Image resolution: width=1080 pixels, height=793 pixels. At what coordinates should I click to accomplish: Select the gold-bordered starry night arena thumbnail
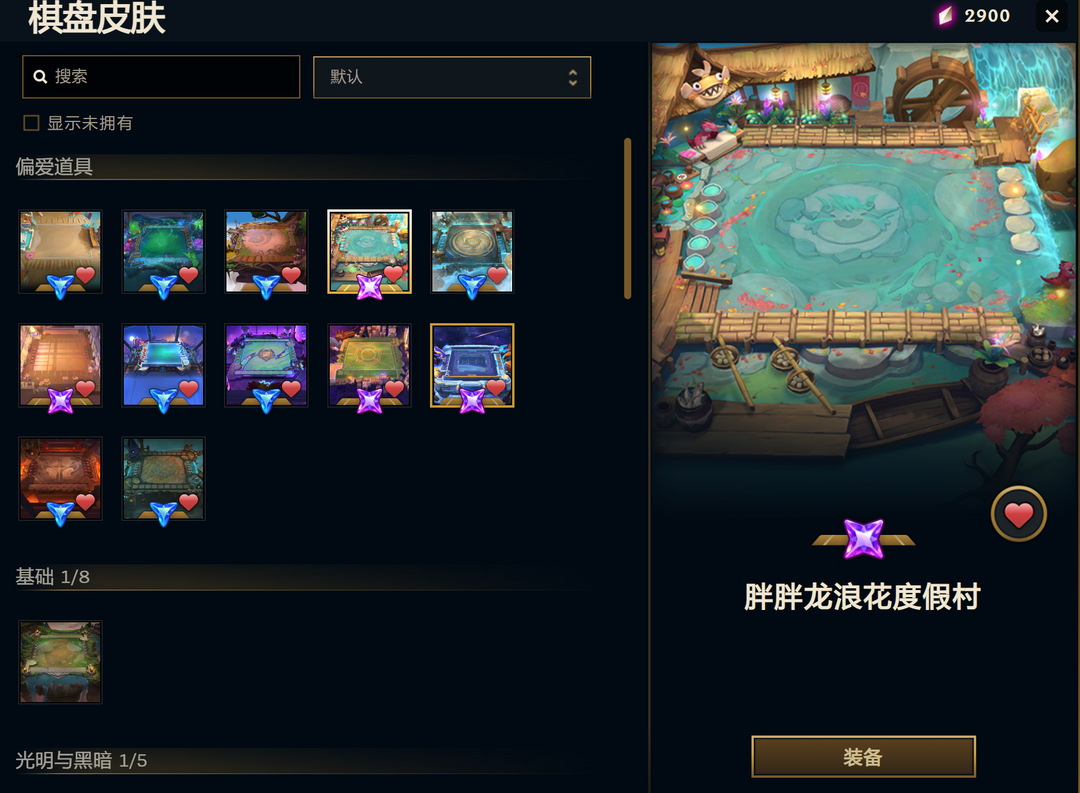pyautogui.click(x=472, y=365)
